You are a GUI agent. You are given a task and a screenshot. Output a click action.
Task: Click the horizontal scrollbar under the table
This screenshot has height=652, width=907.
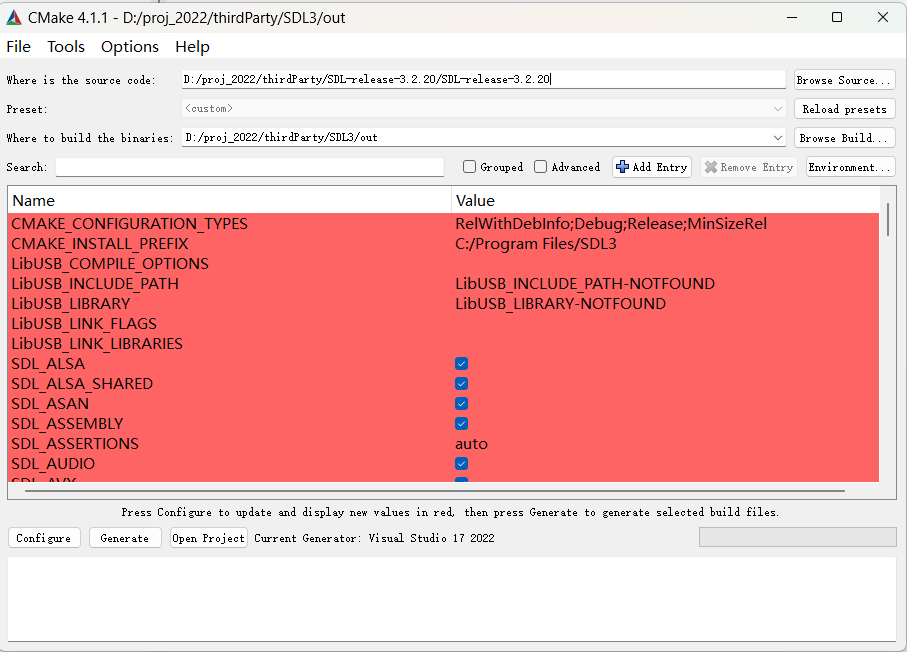tap(434, 491)
